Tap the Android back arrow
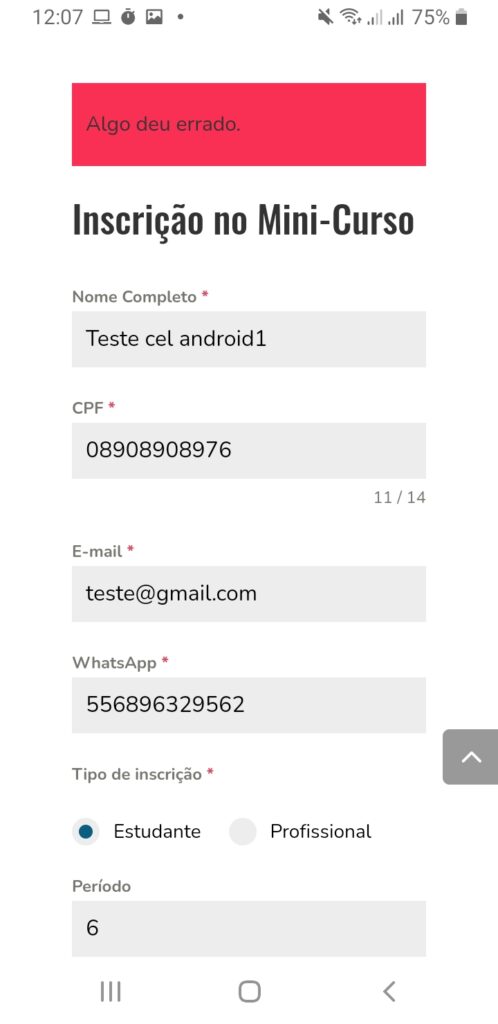Image resolution: width=498 pixels, height=1024 pixels. coord(389,991)
